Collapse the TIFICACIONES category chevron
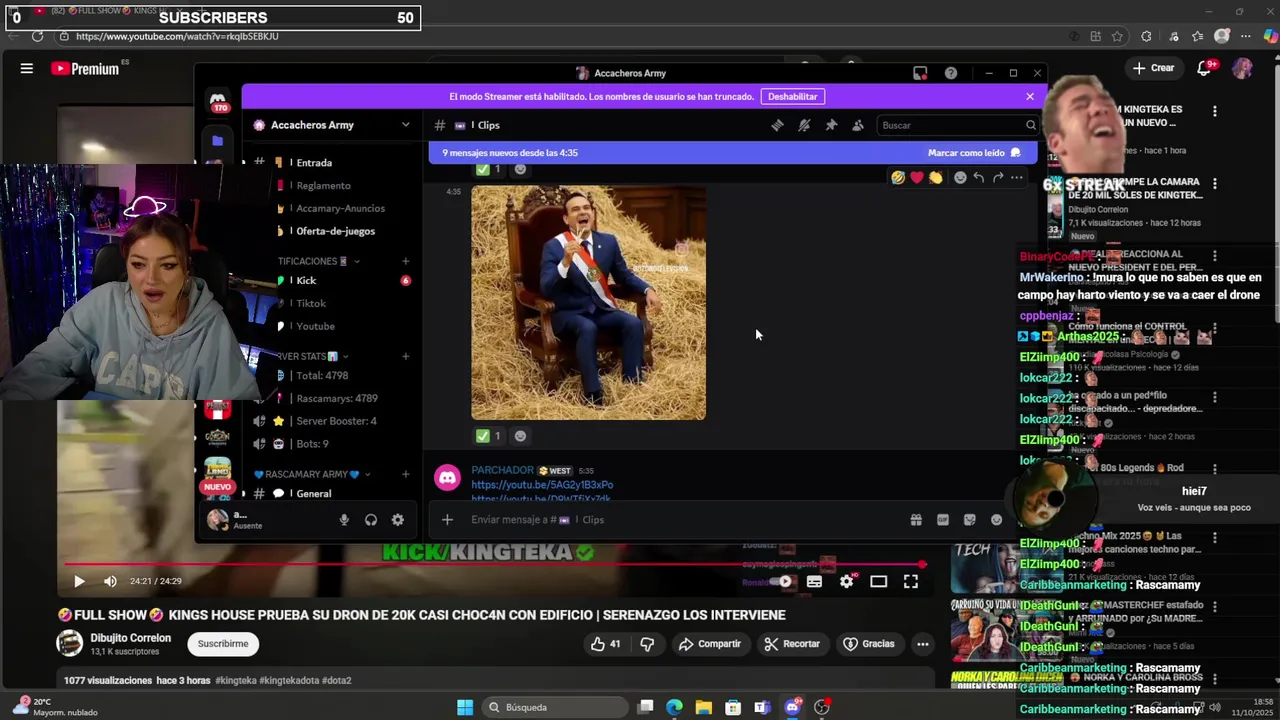 (357, 261)
